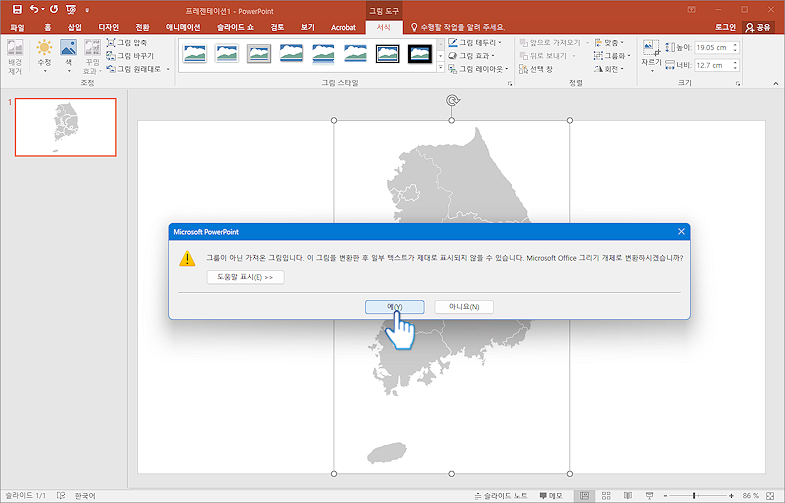Click the rotation handle above the picture

click(x=452, y=101)
